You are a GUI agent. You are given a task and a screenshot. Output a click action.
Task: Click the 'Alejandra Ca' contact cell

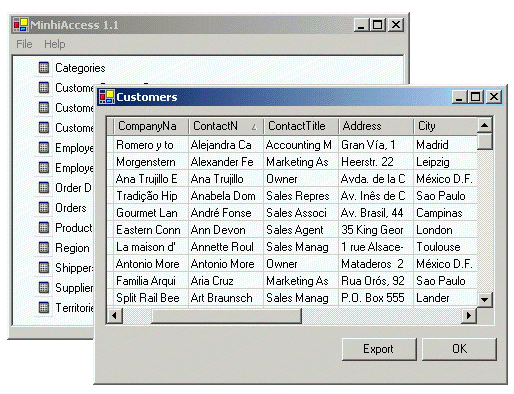(x=226, y=145)
